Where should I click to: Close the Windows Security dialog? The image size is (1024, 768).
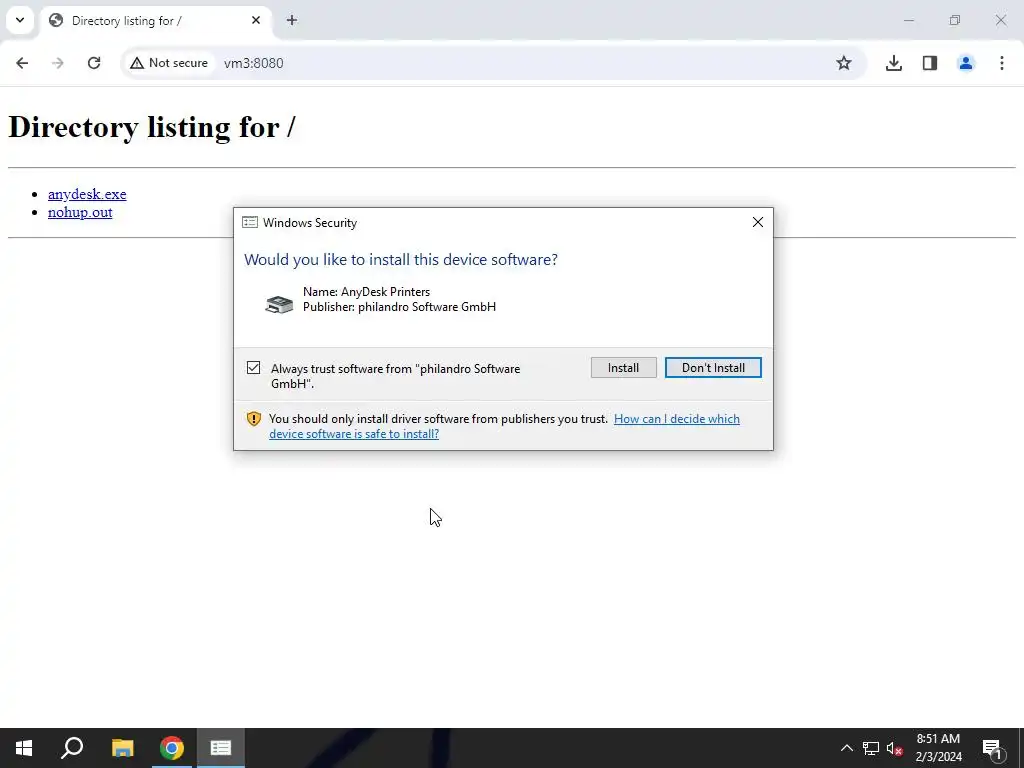pos(758,222)
